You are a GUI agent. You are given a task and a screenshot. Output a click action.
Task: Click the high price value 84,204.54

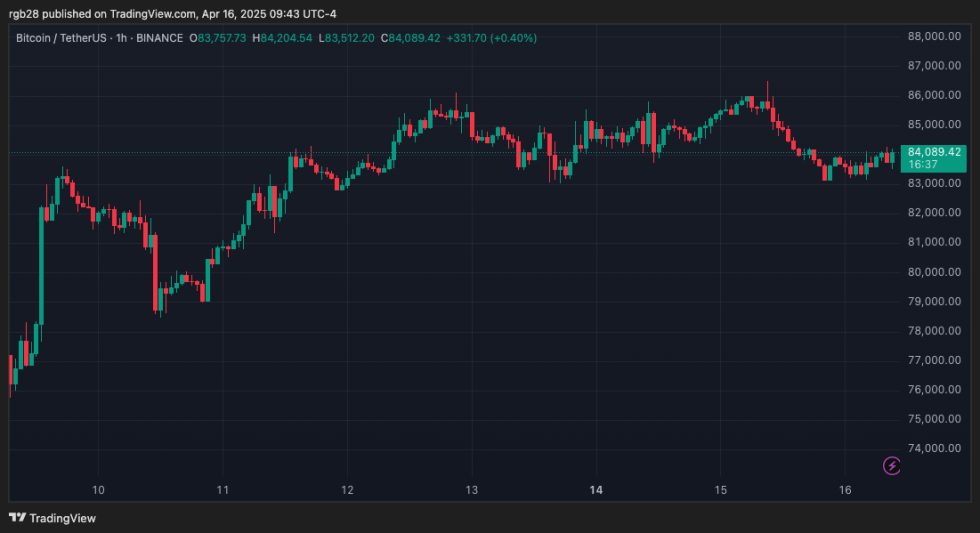click(288, 38)
